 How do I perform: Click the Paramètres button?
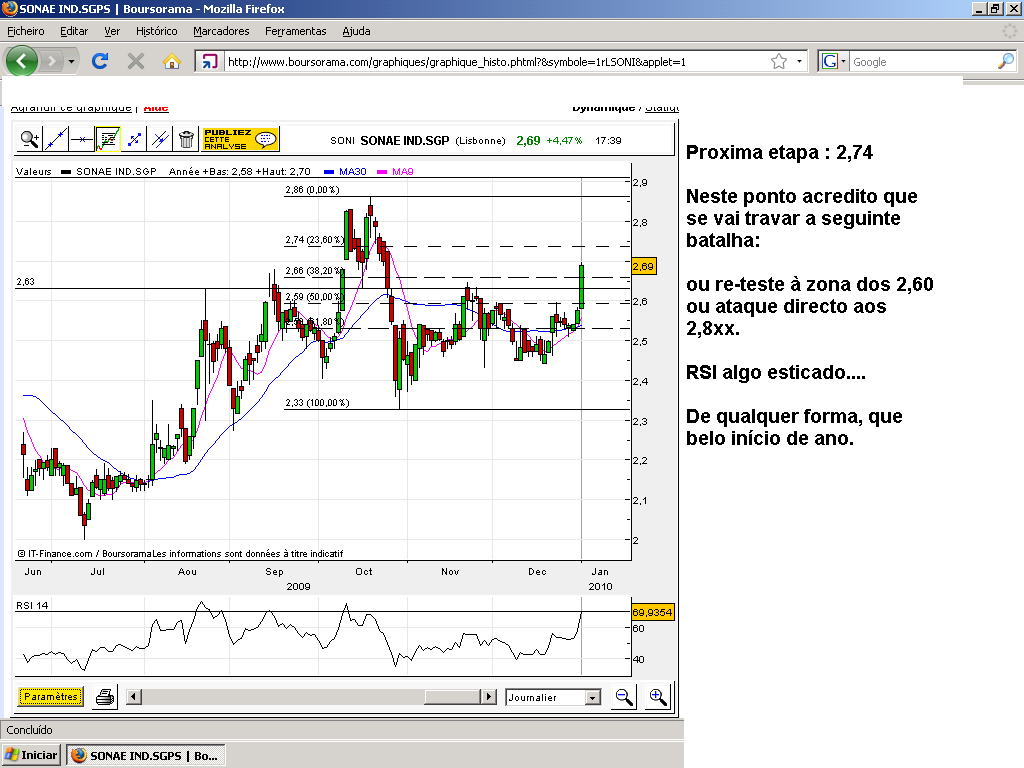pos(51,697)
